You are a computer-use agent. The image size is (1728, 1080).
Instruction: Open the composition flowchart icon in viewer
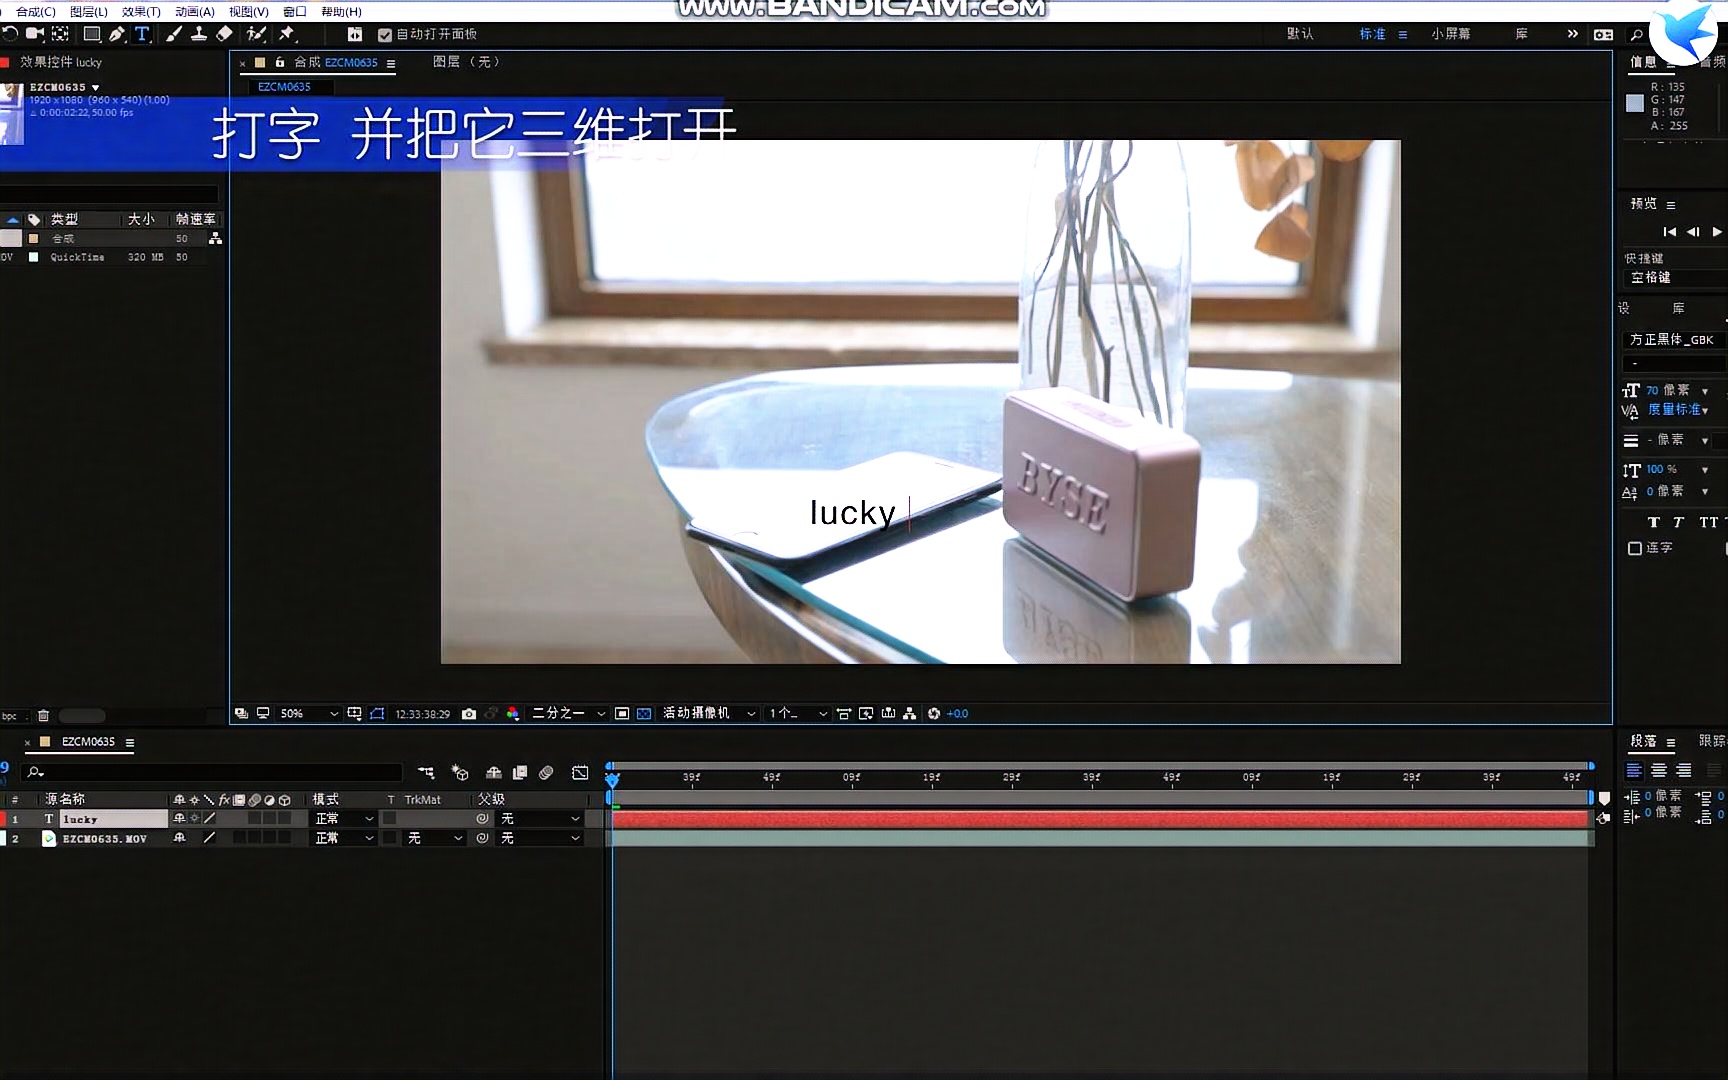(909, 714)
